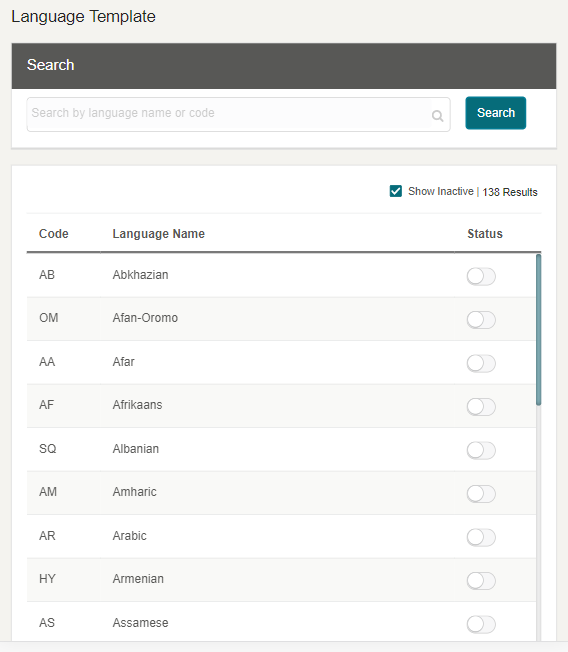Viewport: 568px width, 652px height.
Task: Click the Abkhazian language name
Action: 141,275
